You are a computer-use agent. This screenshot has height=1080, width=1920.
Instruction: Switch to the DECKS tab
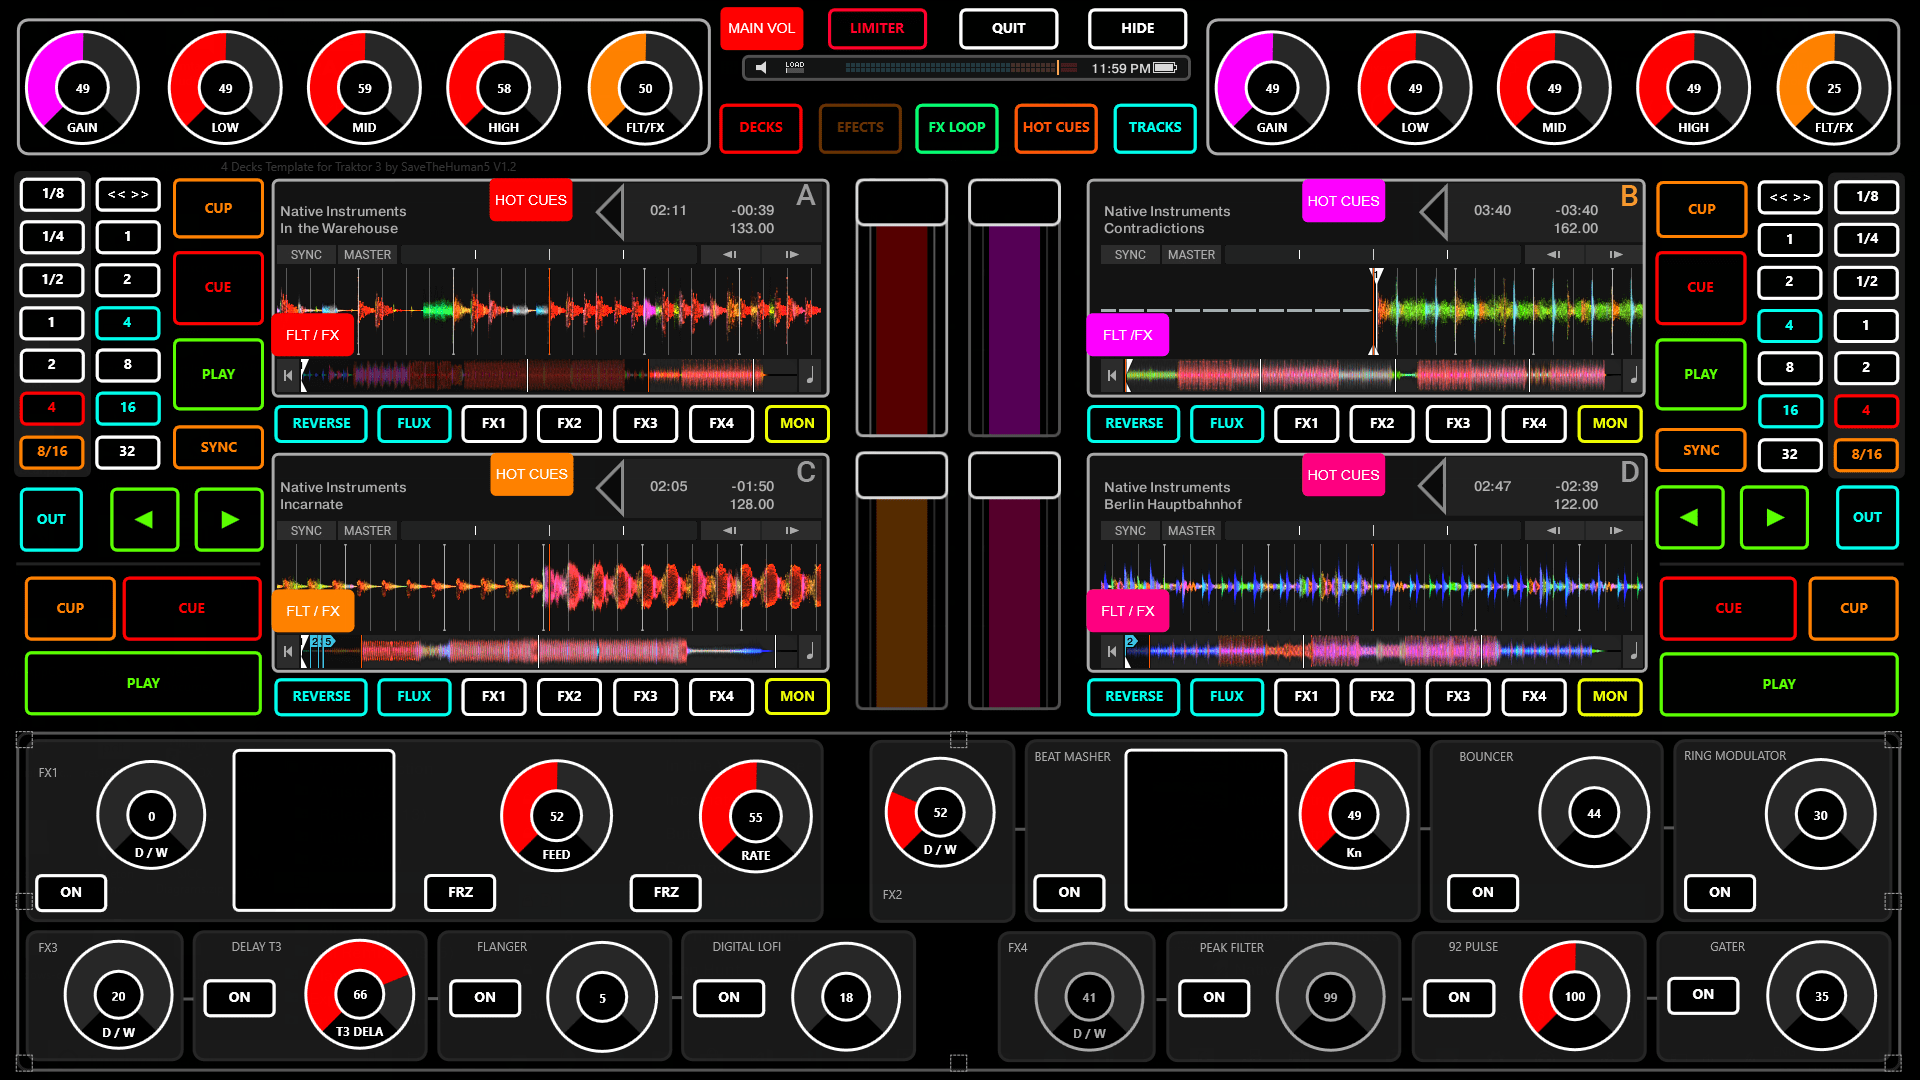pos(761,128)
